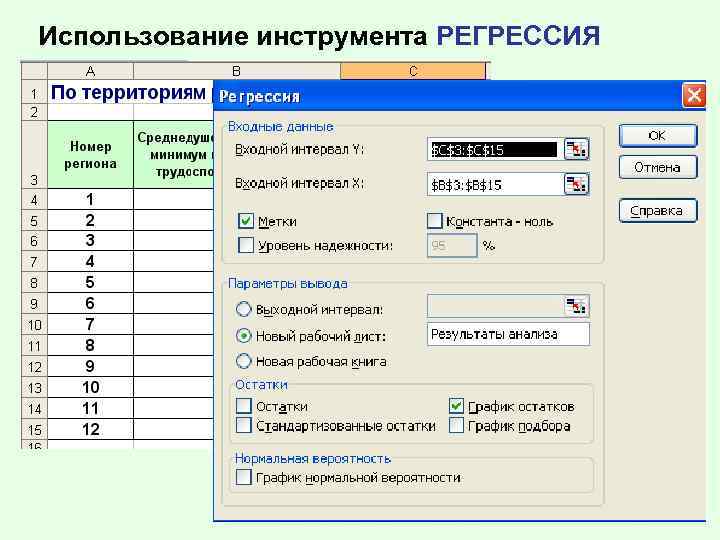720x540 pixels.
Task: Click cell with region number 8
Action: (90, 345)
